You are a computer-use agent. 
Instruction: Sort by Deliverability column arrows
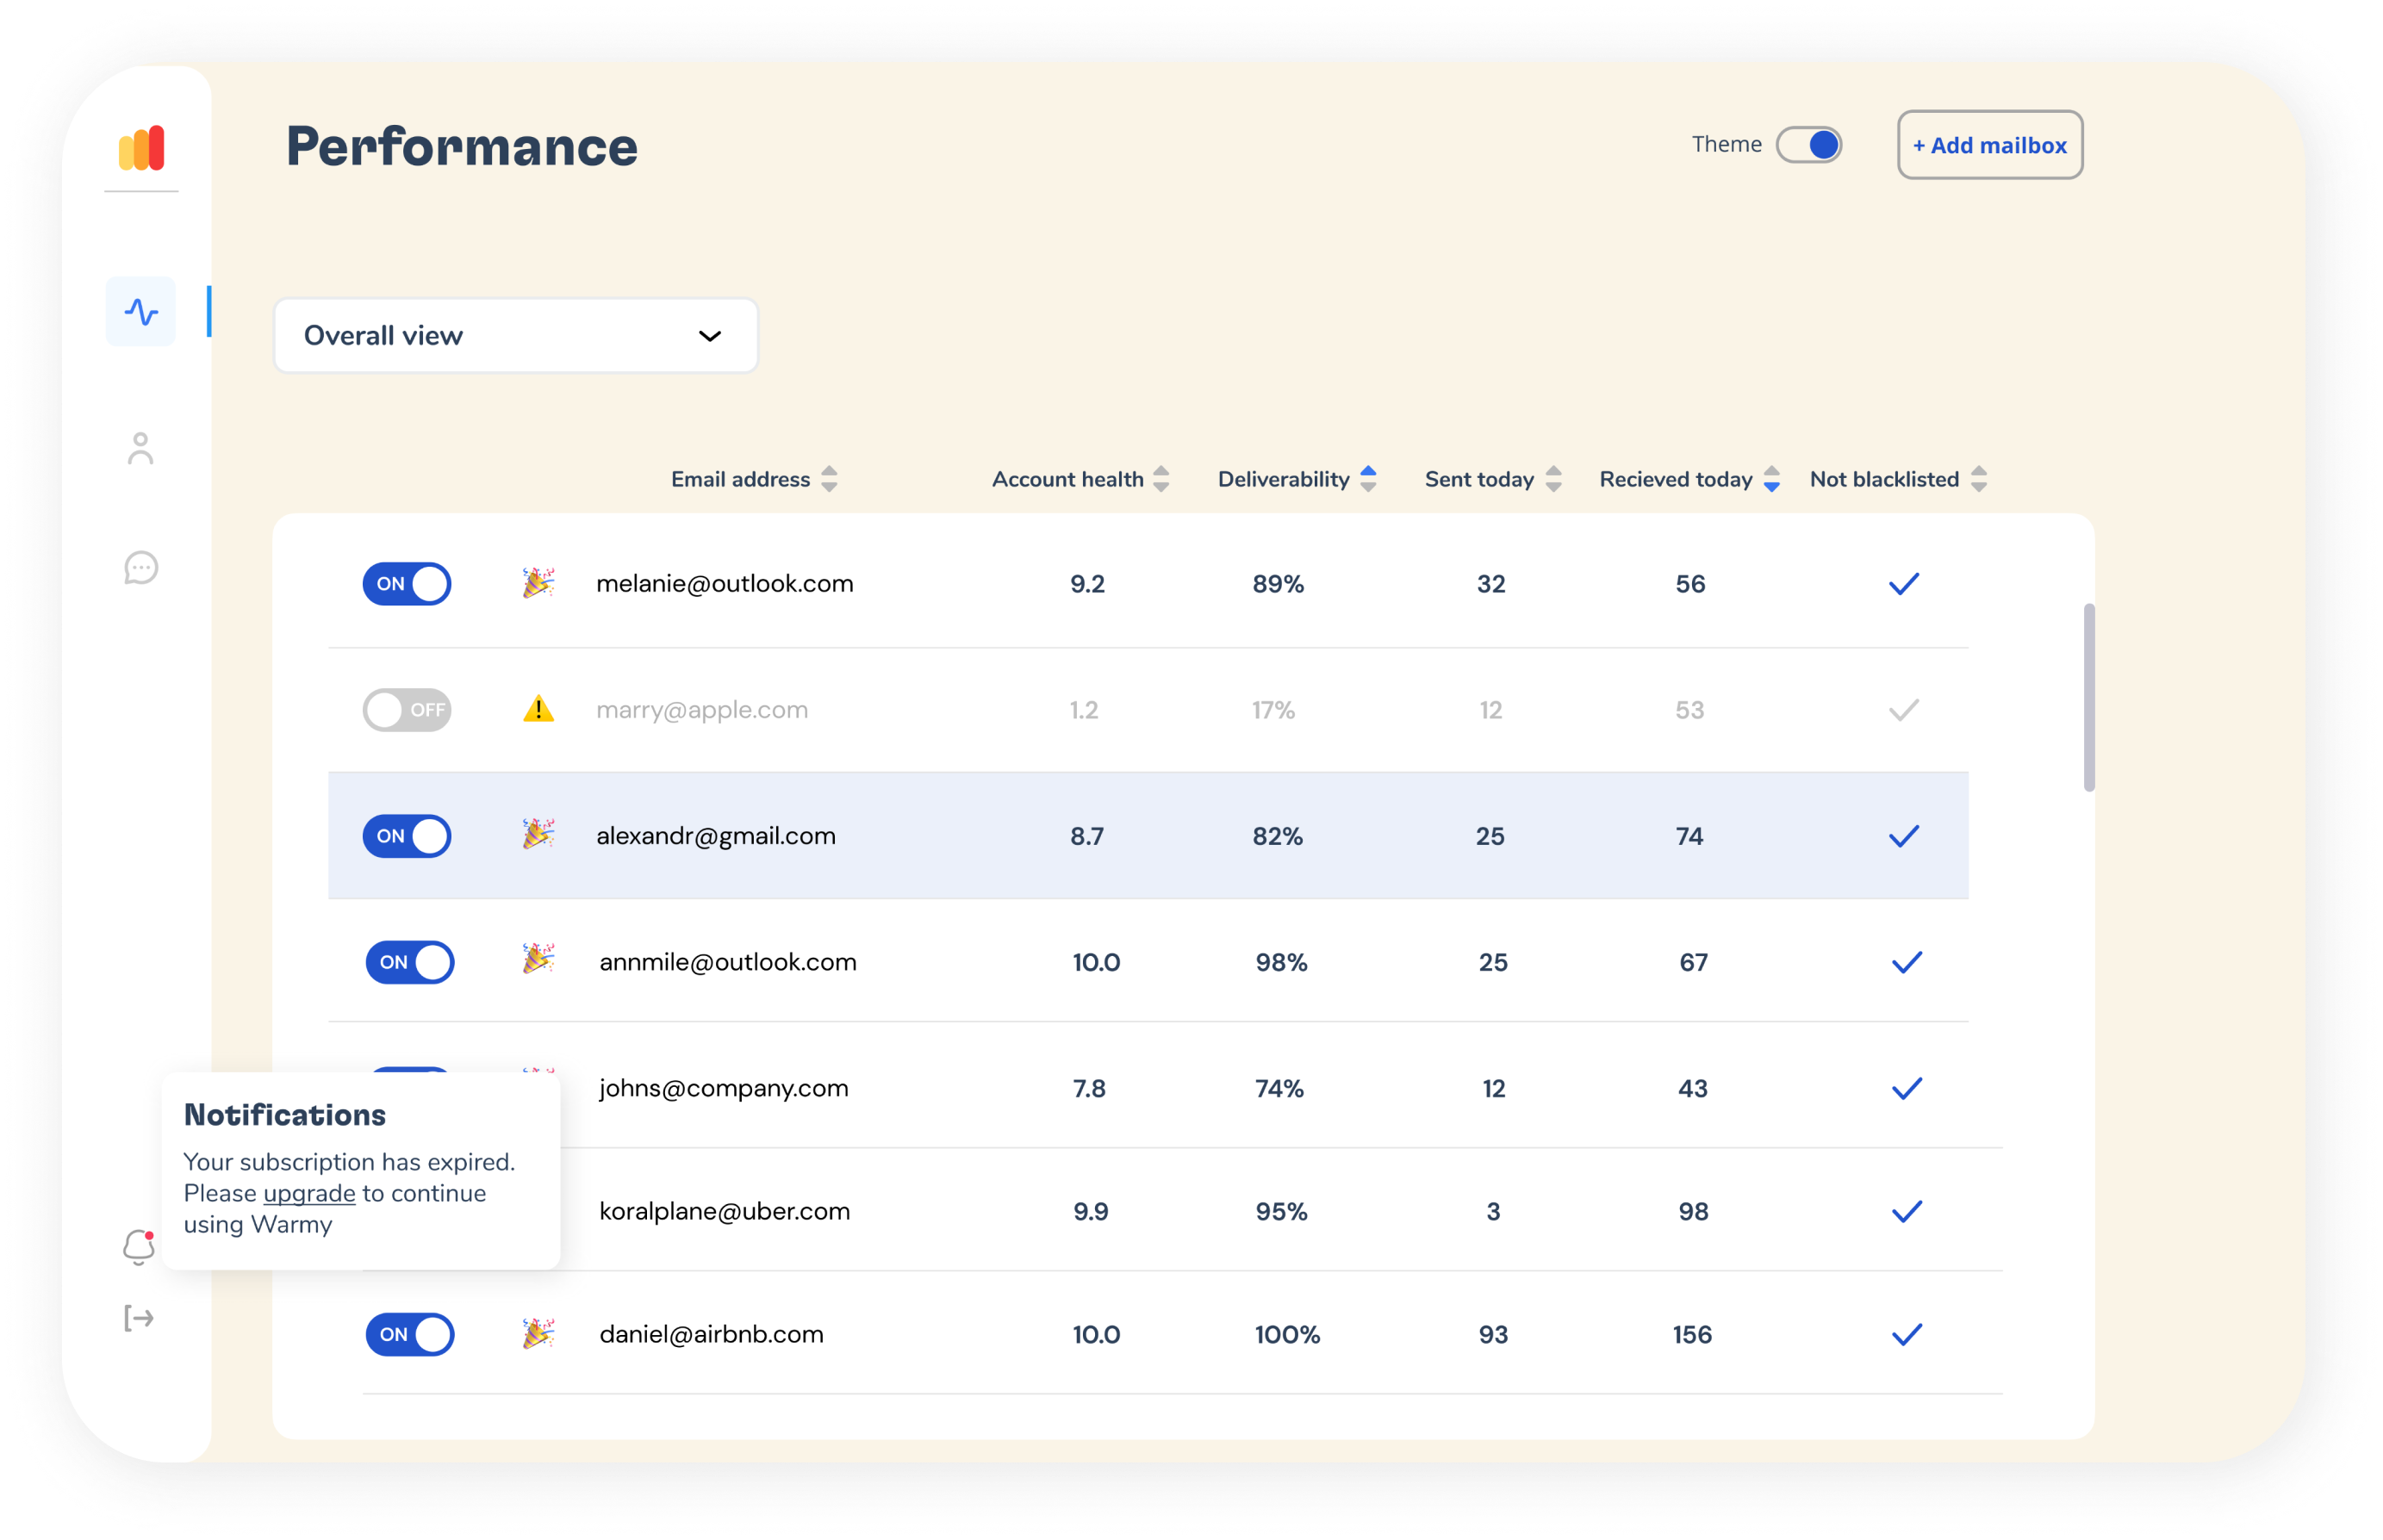(1368, 479)
